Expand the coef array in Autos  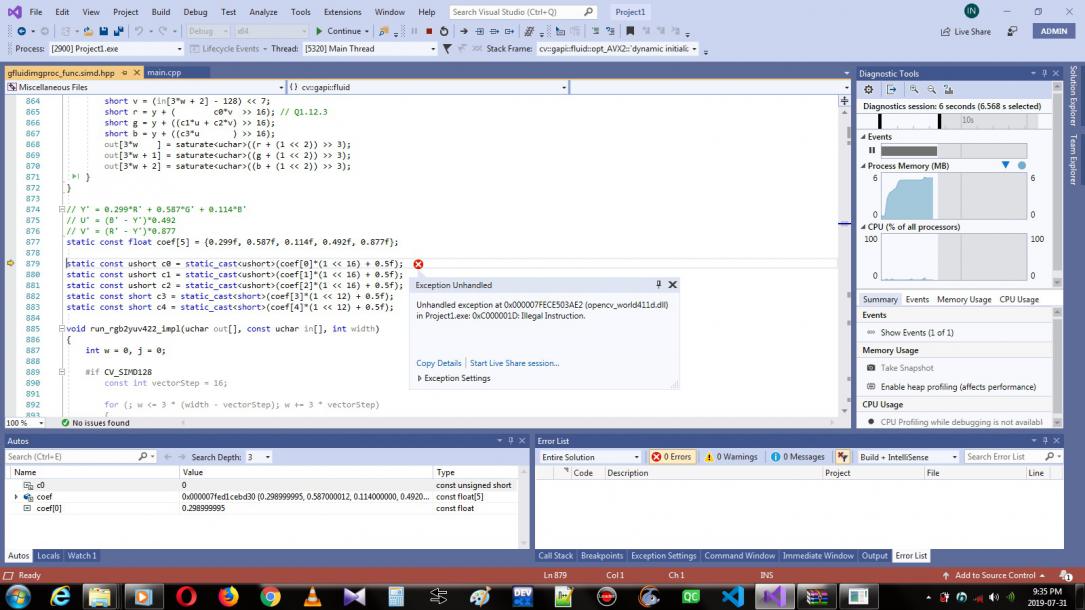click(x=16, y=497)
